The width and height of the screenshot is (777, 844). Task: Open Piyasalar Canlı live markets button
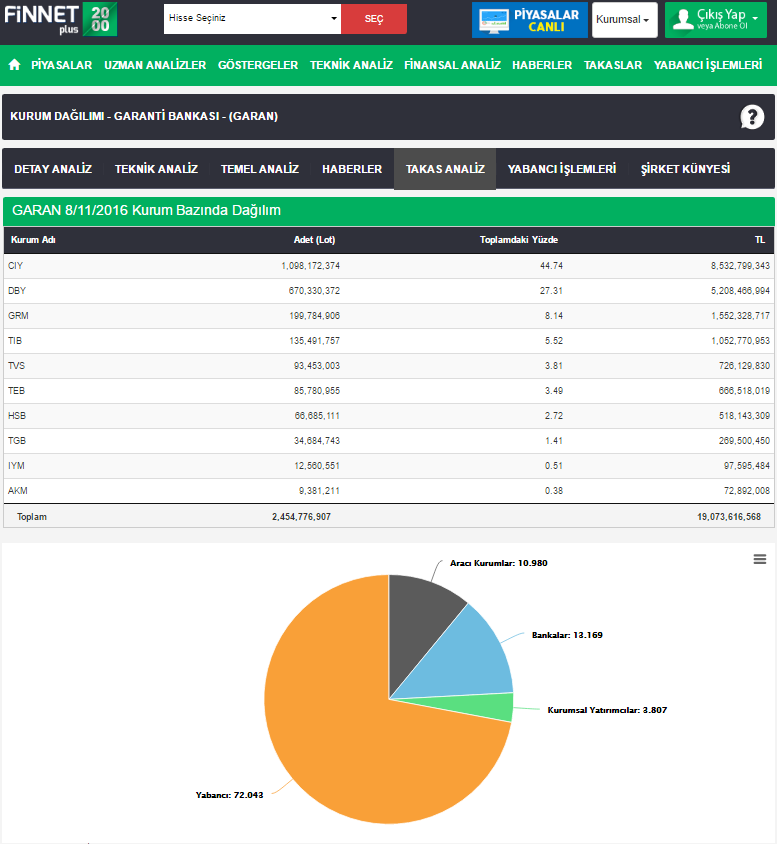529,20
